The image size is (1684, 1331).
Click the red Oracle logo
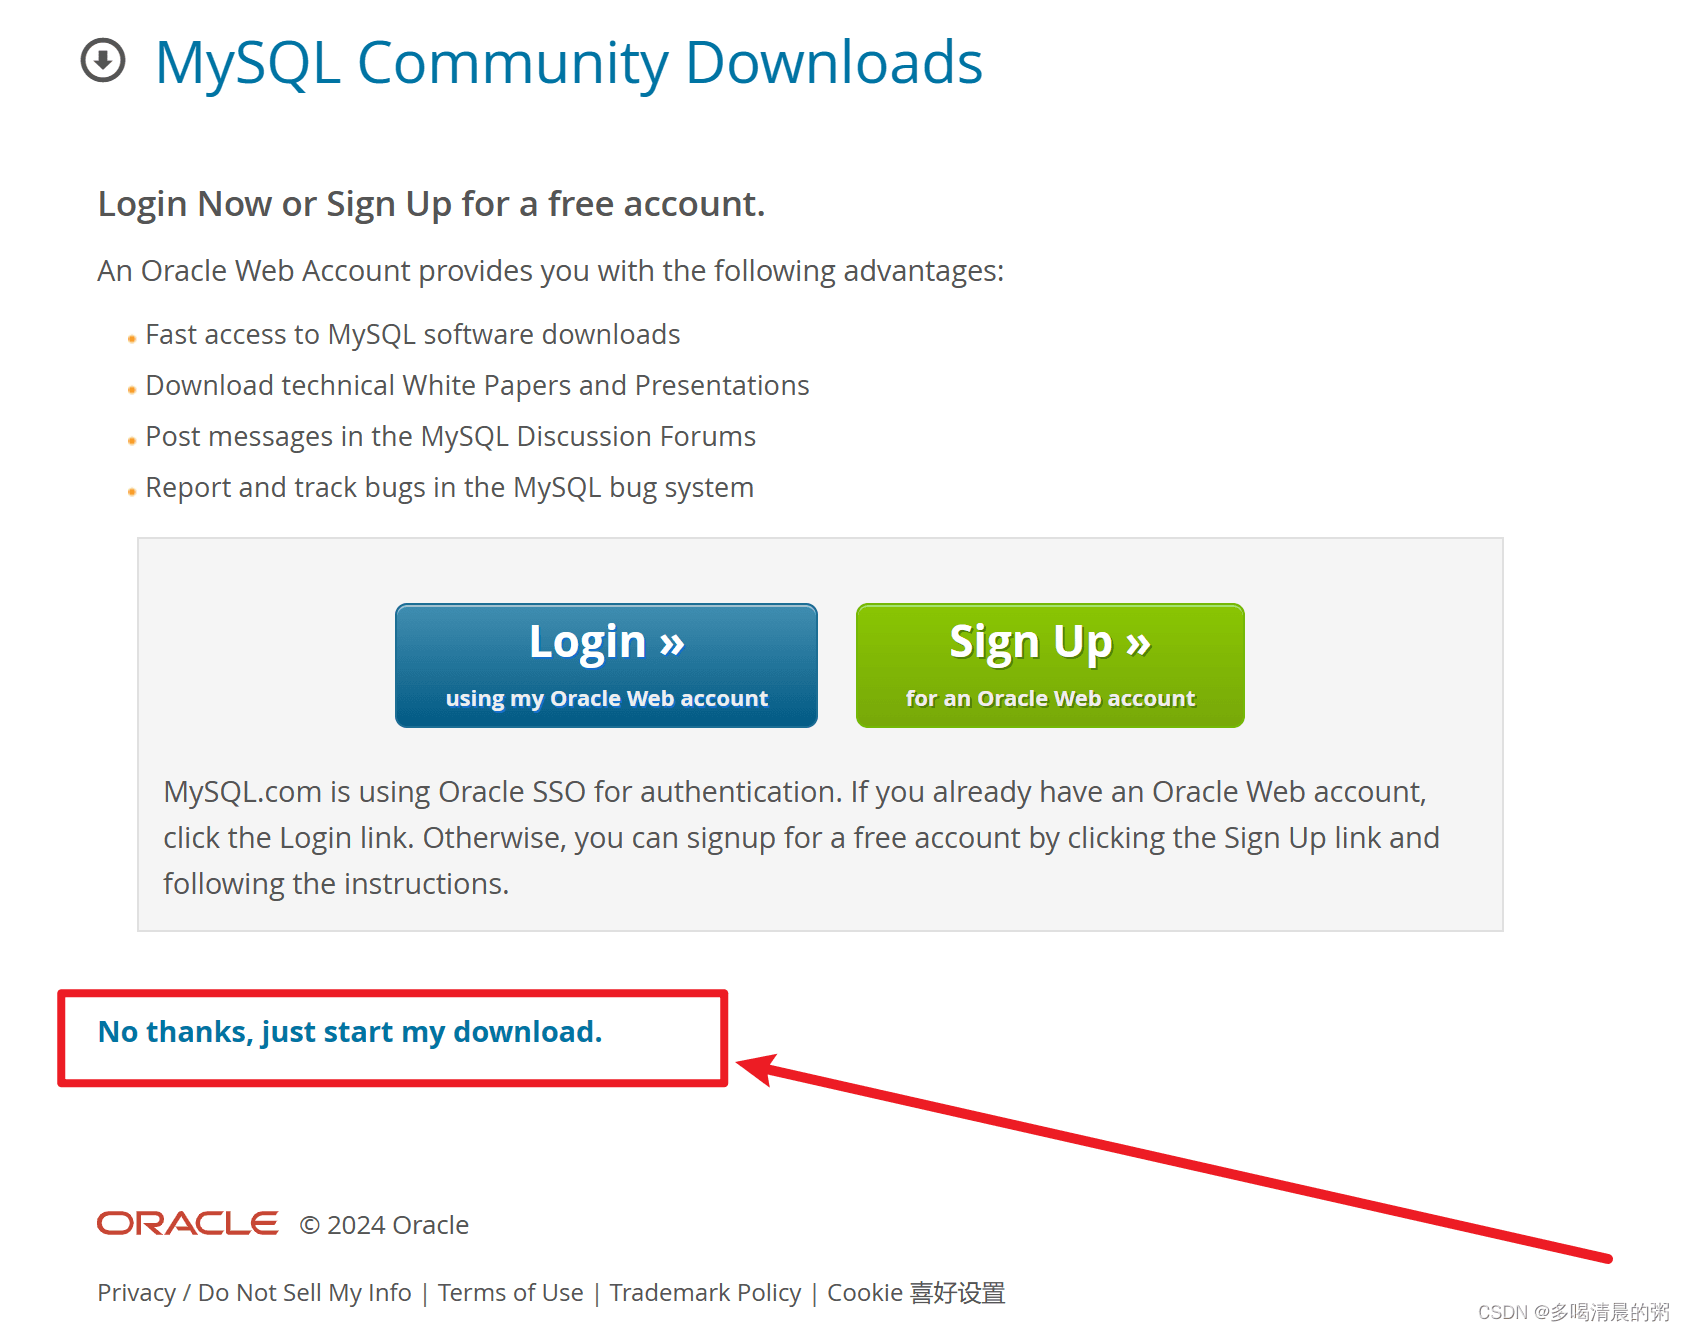point(187,1223)
